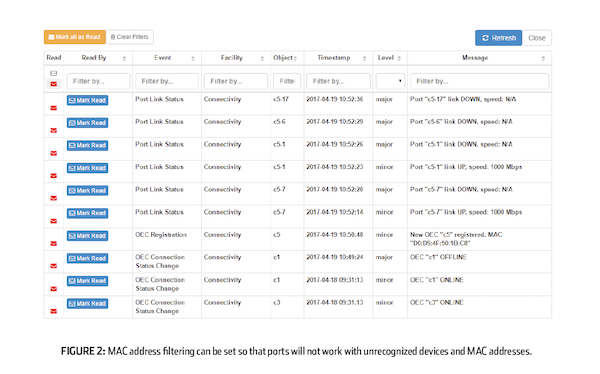Click unread envelope in OEC Registration row

coord(54,243)
